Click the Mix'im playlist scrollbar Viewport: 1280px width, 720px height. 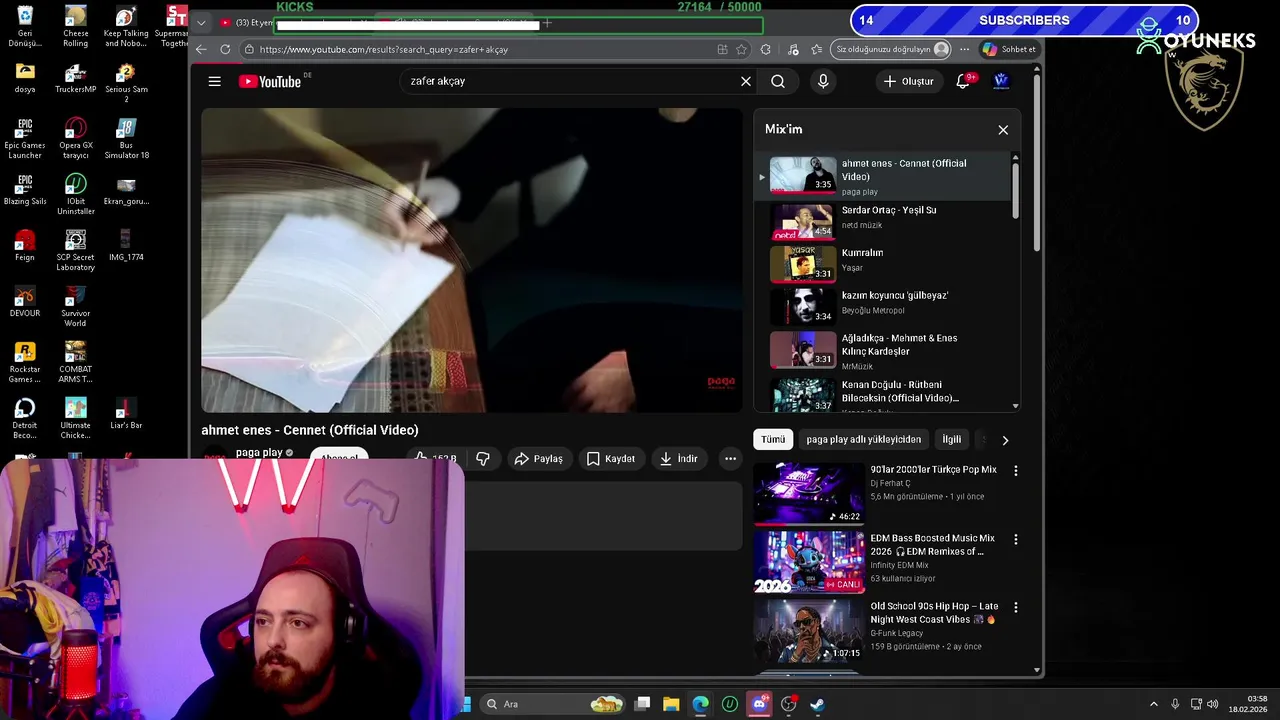(x=1016, y=190)
